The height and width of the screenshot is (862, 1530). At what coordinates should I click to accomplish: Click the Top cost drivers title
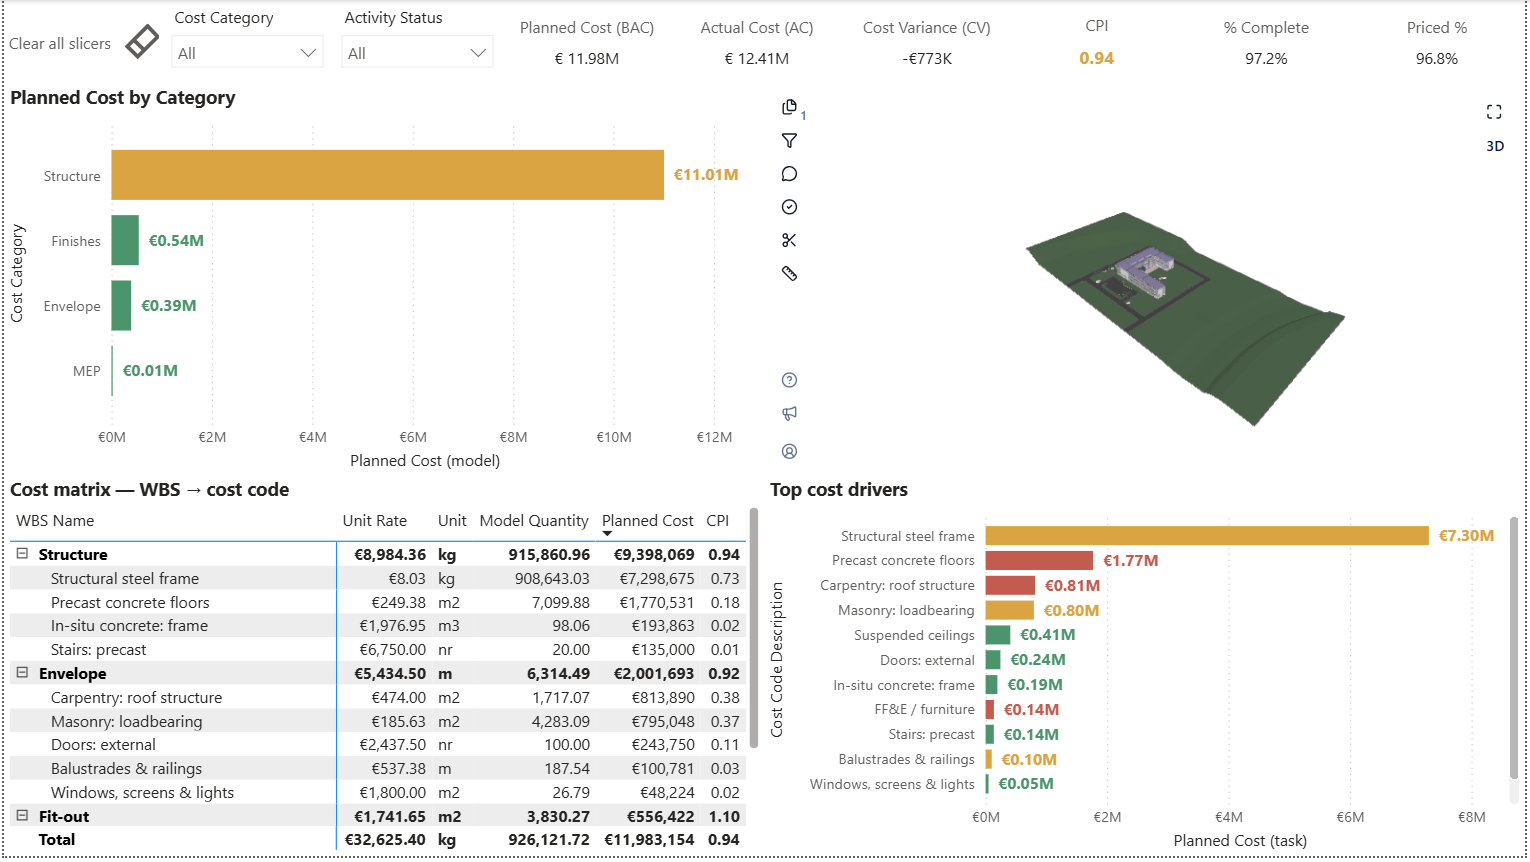click(839, 490)
